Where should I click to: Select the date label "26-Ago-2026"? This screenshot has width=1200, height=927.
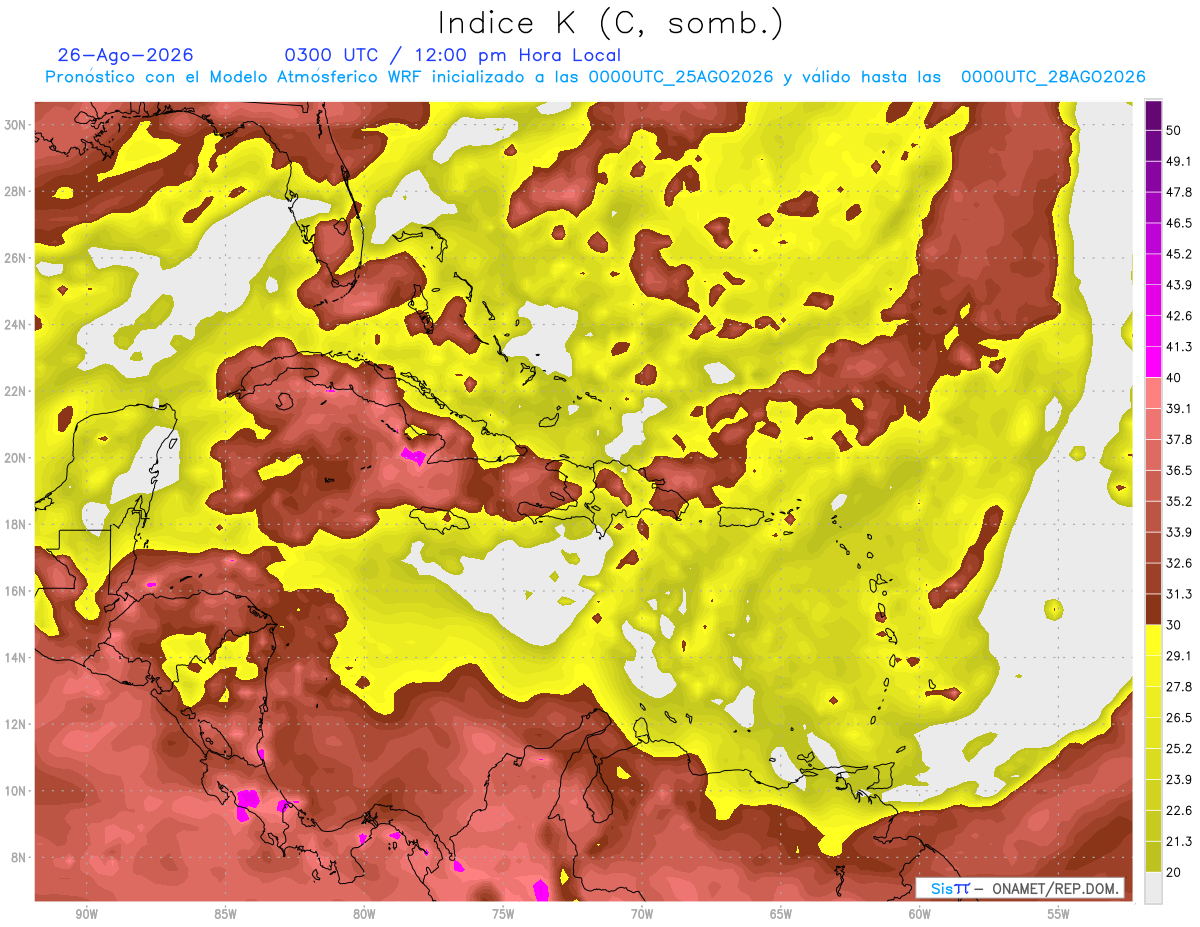pos(126,55)
